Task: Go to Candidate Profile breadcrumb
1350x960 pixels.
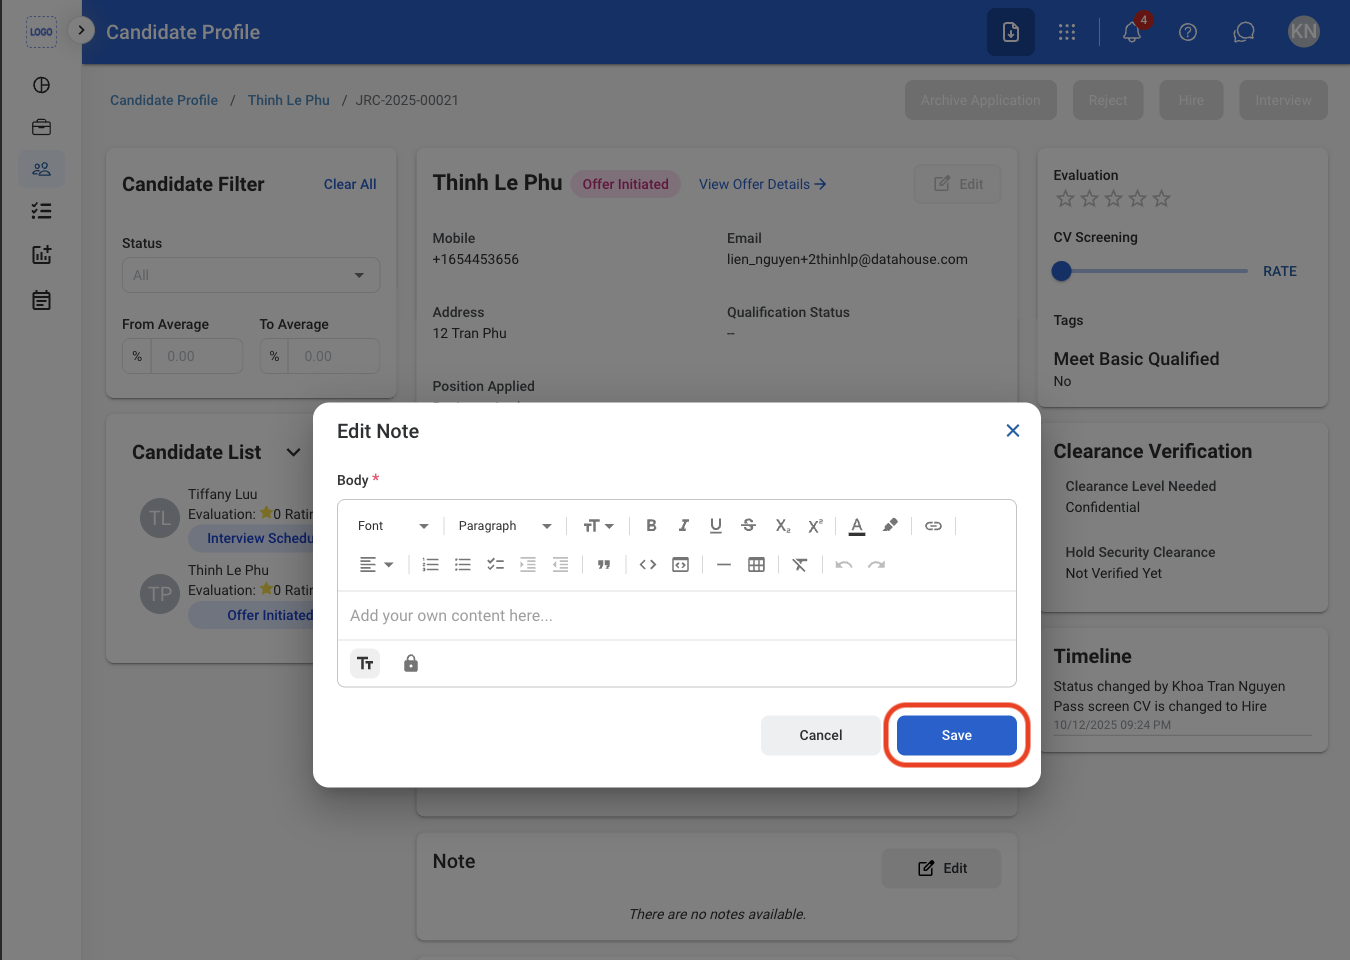Action: 164,100
